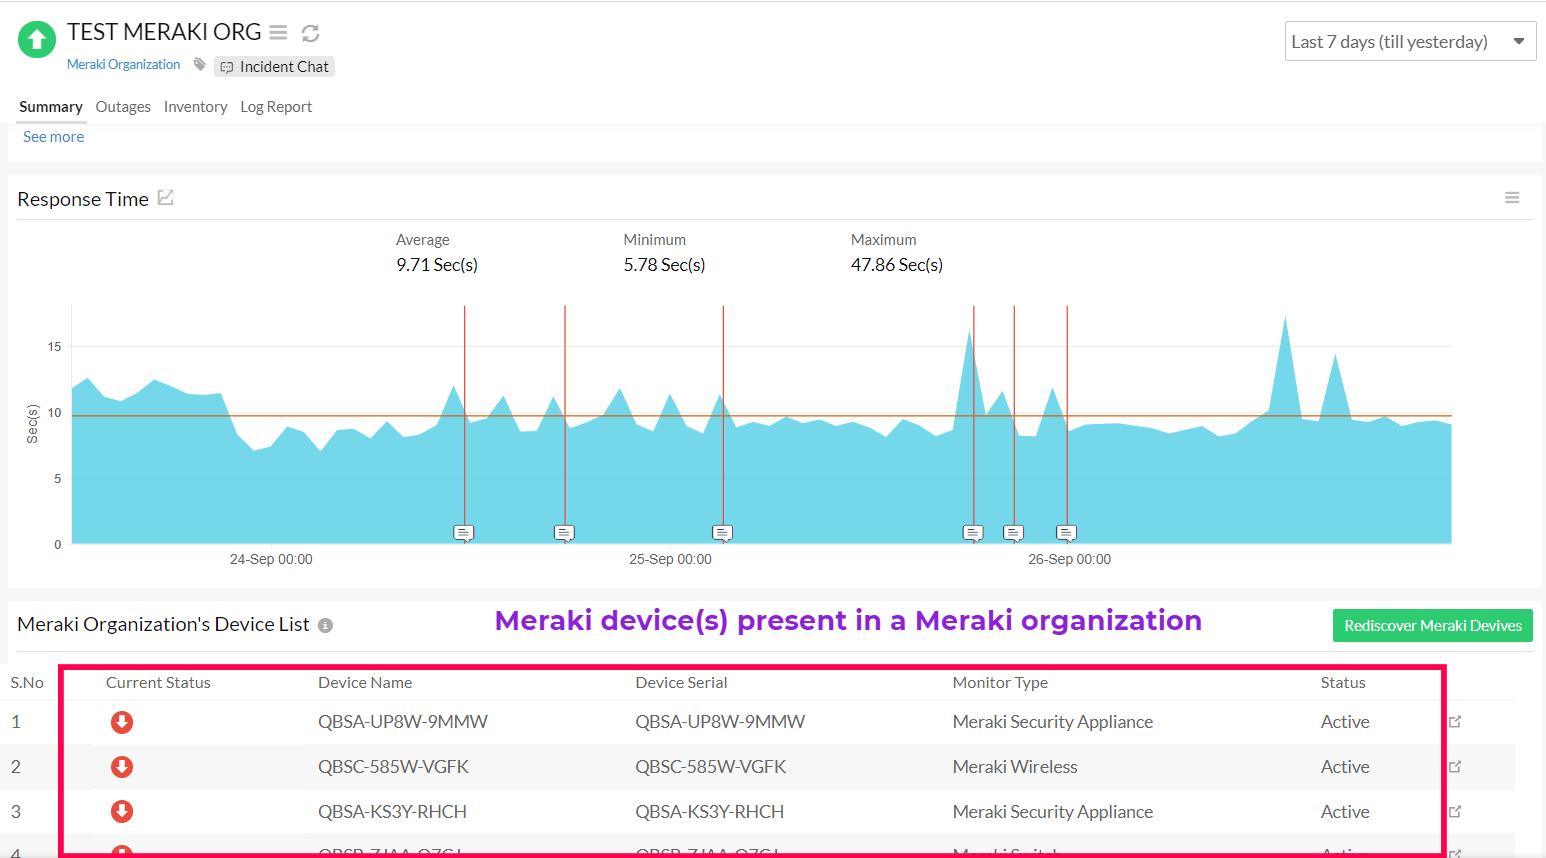Click the down status icon for QBSA-KS3Y-RHCH
Screen dimensions: 1546x858
122,811
